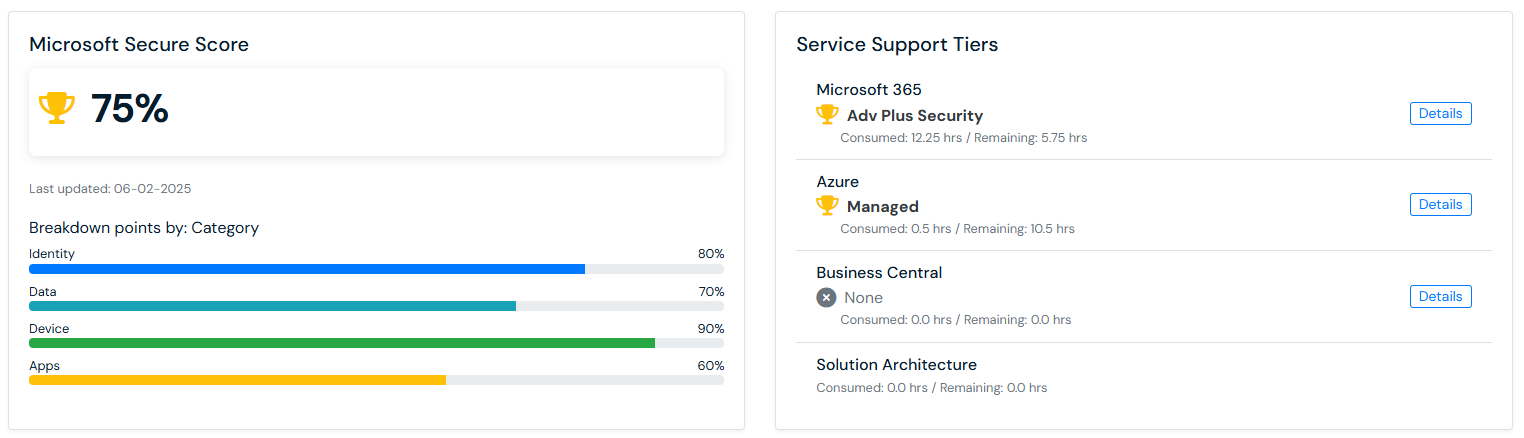Click the teal Data progress bar
Image resolution: width=1524 pixels, height=438 pixels.
point(272,306)
